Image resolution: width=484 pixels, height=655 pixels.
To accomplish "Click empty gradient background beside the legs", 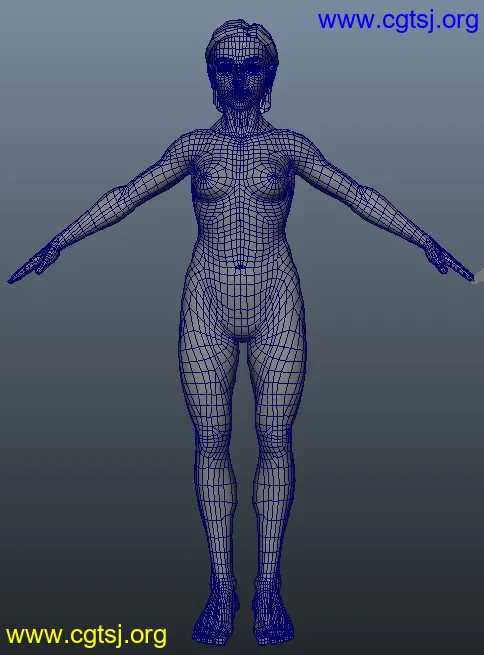I will (376, 460).
